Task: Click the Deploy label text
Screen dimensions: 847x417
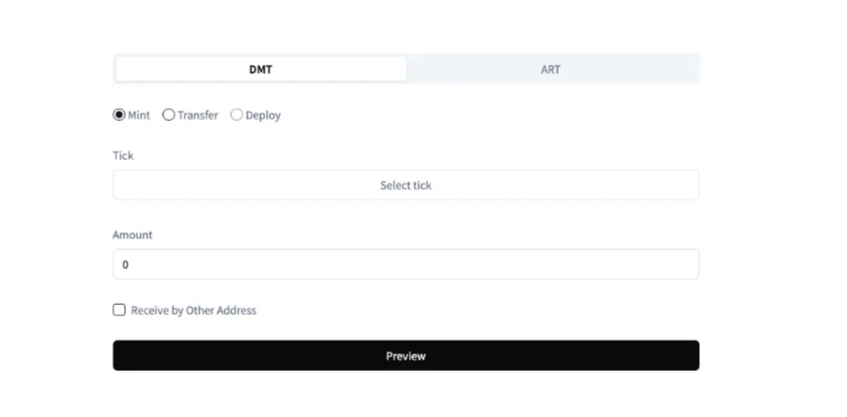Action: [263, 115]
